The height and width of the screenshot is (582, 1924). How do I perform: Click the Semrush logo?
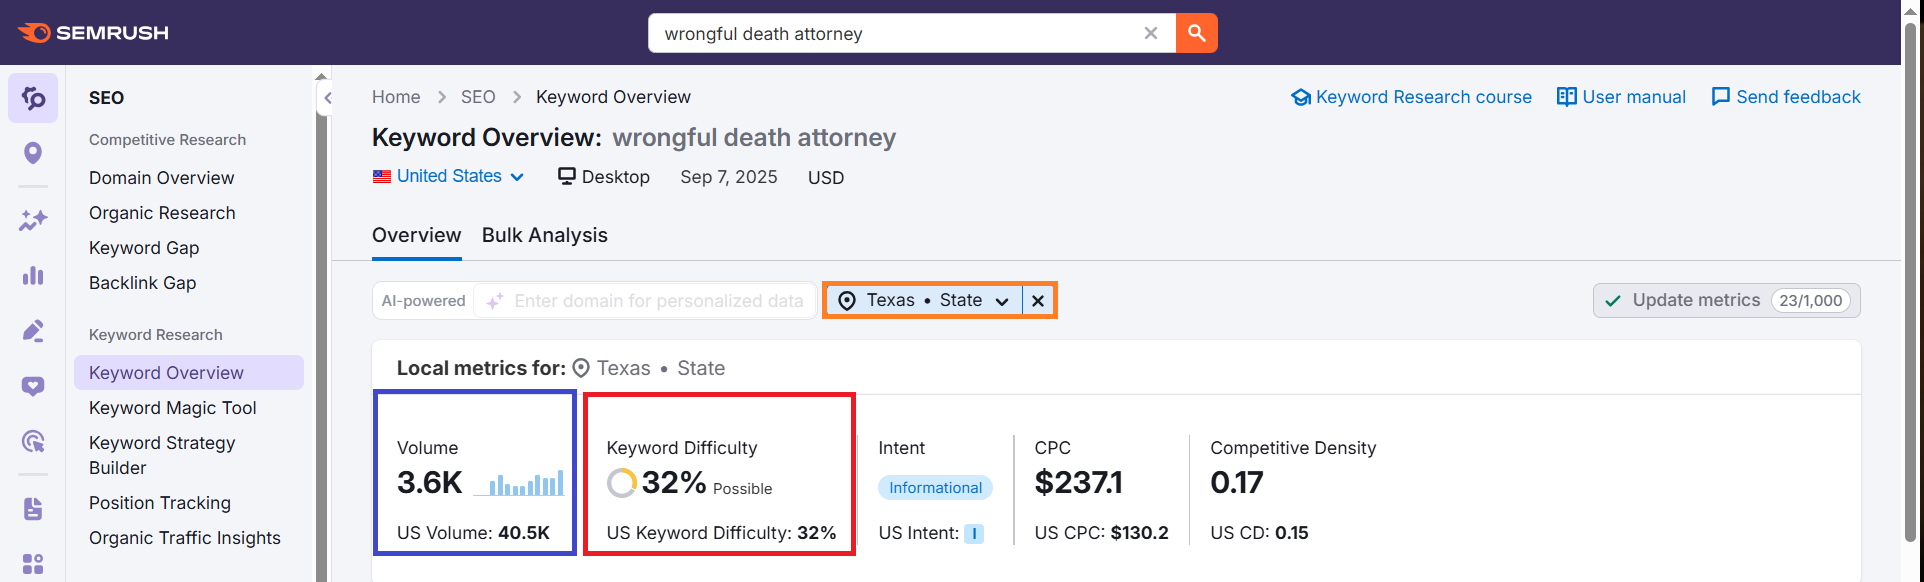(x=93, y=33)
